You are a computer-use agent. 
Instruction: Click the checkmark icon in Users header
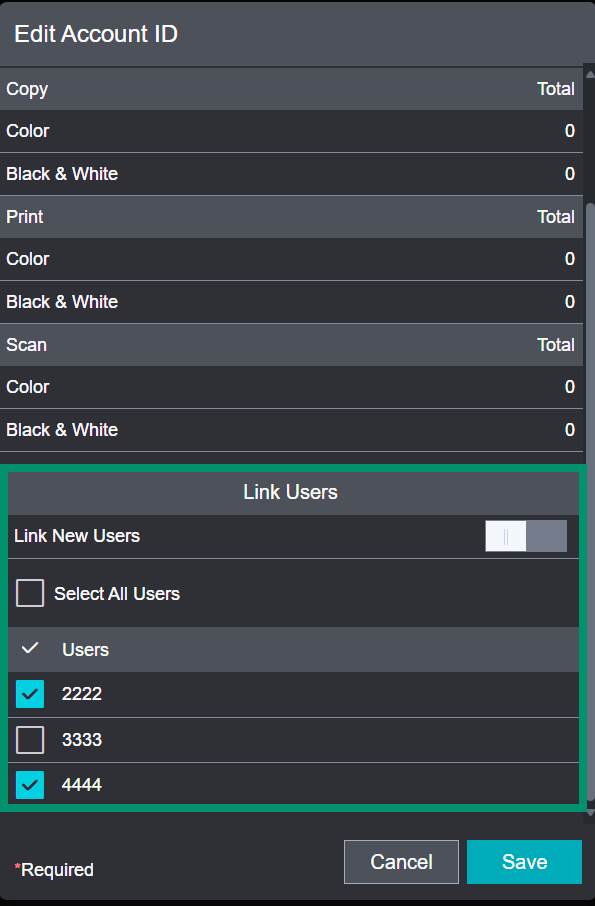tap(30, 648)
